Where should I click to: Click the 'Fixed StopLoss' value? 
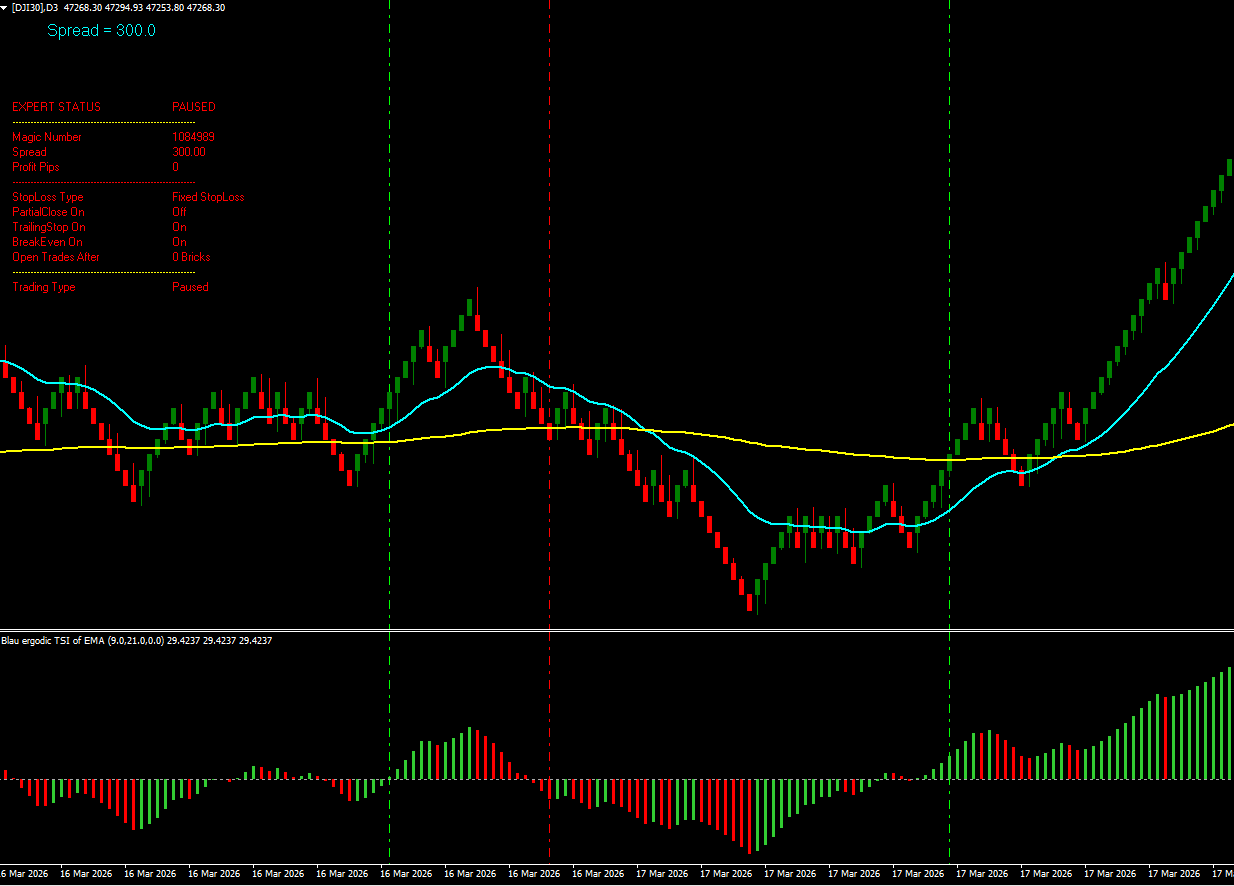[208, 197]
